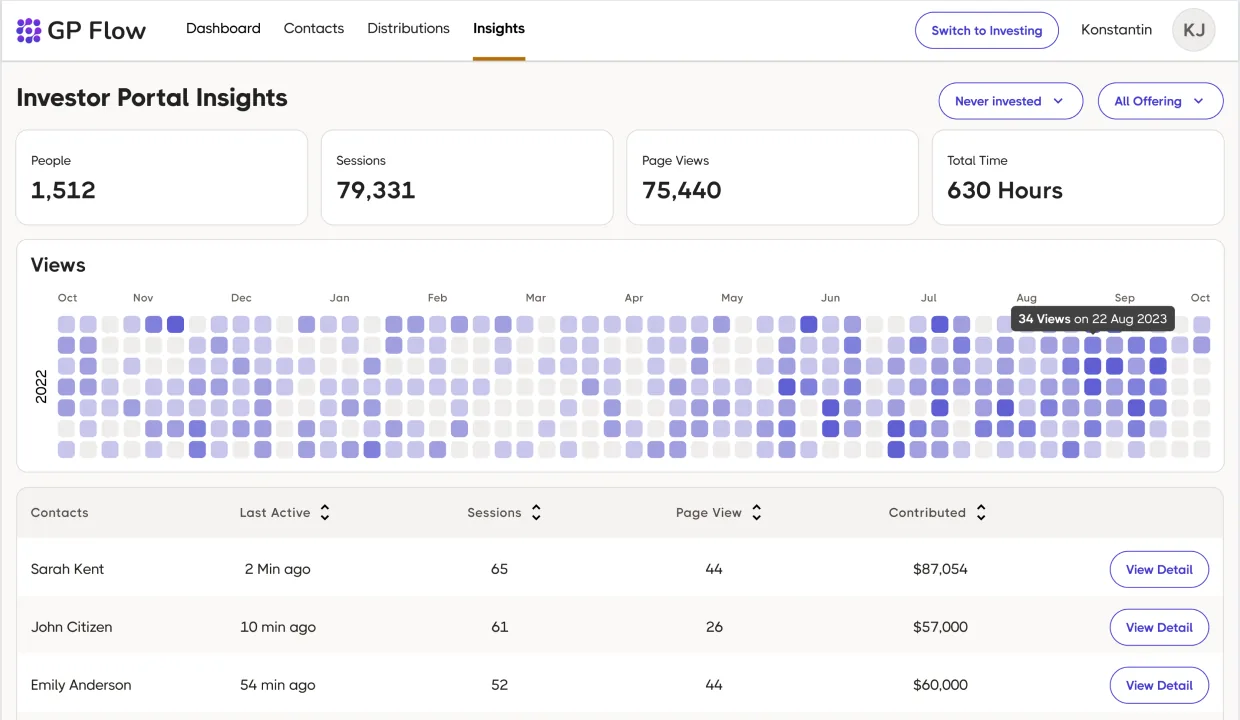View Detail for Sarah Kent

(1159, 569)
